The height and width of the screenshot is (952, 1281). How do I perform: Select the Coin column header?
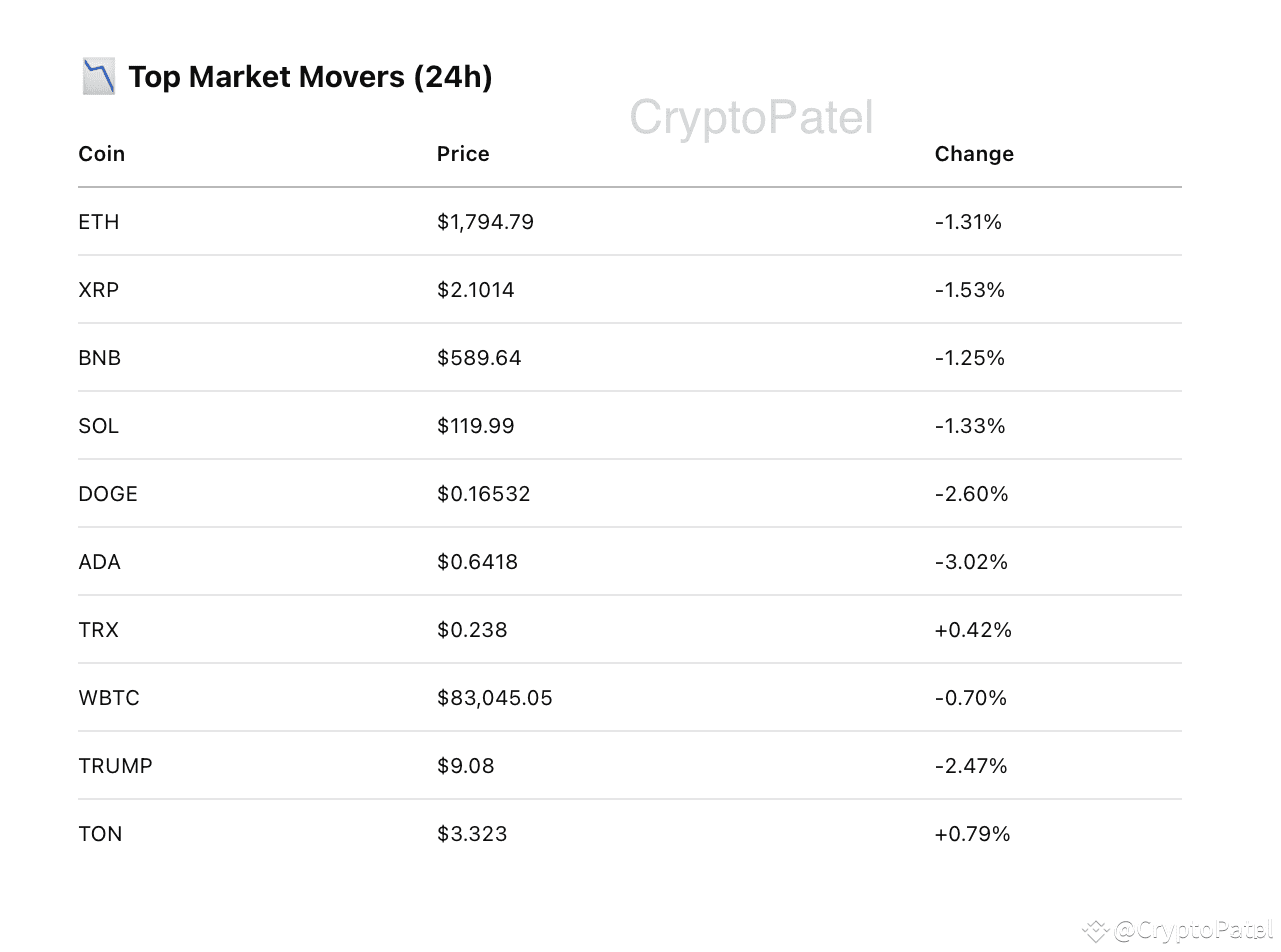click(102, 154)
